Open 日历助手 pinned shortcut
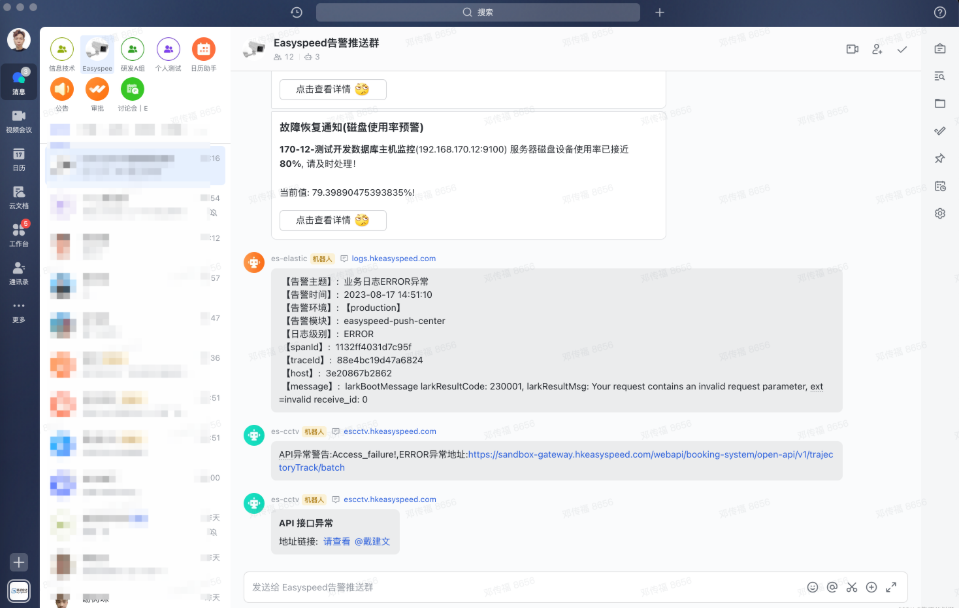This screenshot has width=961, height=608. pos(203,55)
